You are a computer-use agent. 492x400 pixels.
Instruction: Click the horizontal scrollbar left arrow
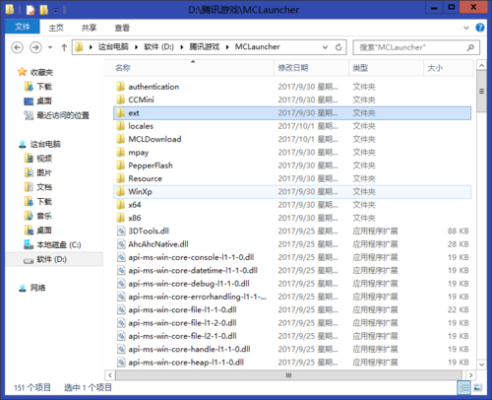(110, 375)
